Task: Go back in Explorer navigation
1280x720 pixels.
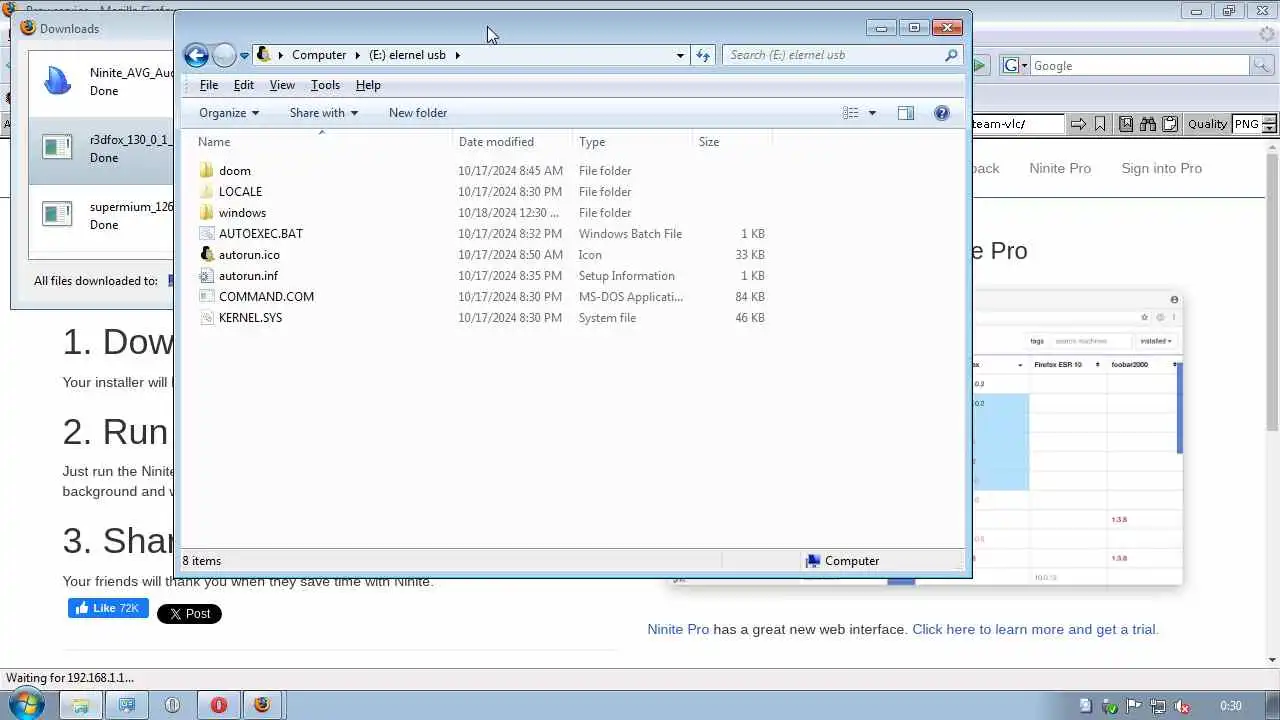Action: (x=196, y=55)
